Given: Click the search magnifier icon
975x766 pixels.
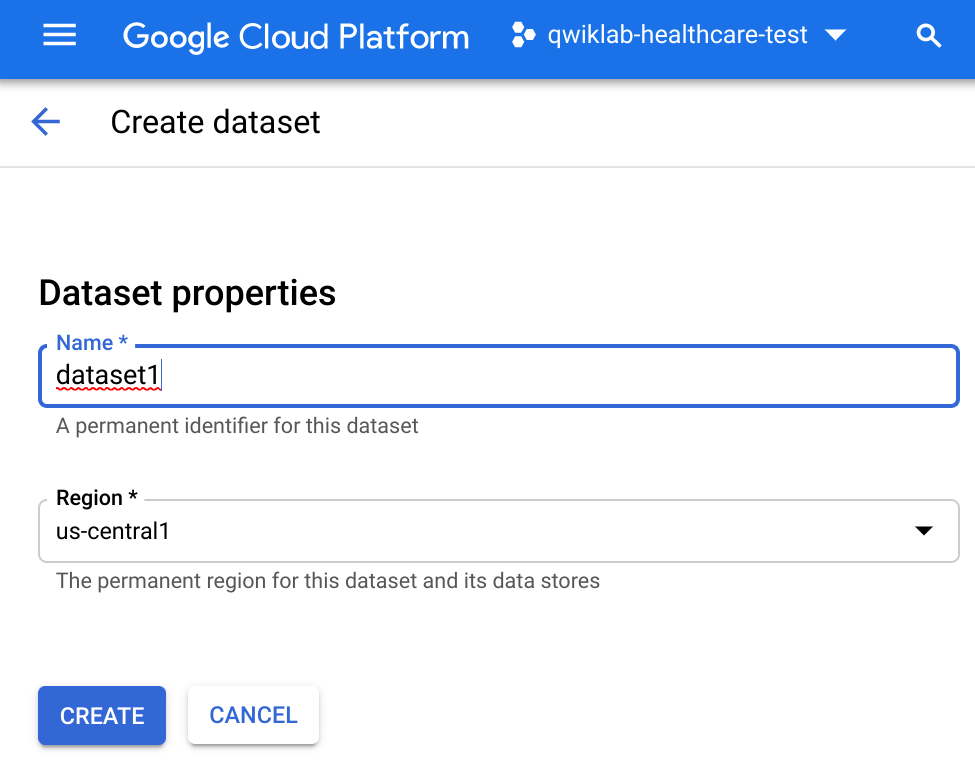Looking at the screenshot, I should (928, 37).
